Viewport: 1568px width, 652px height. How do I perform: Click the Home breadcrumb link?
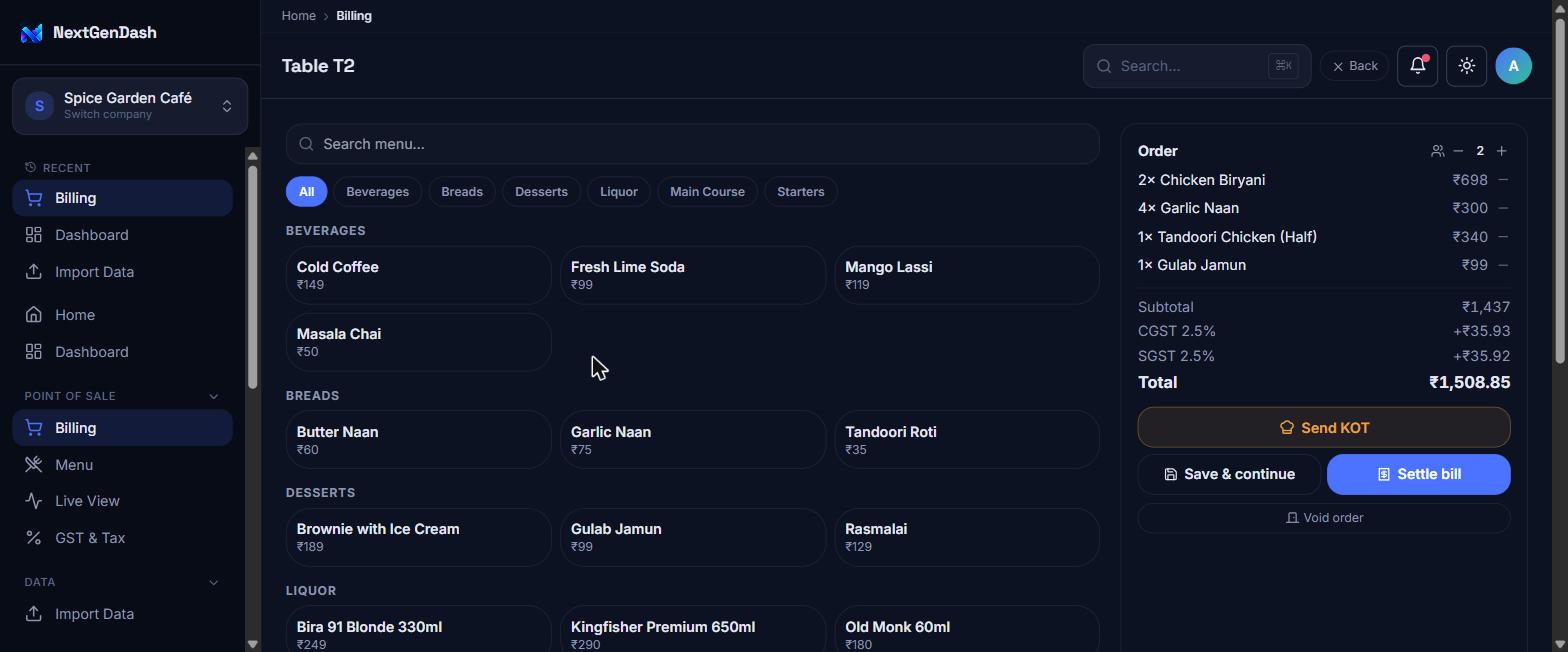[x=299, y=16]
